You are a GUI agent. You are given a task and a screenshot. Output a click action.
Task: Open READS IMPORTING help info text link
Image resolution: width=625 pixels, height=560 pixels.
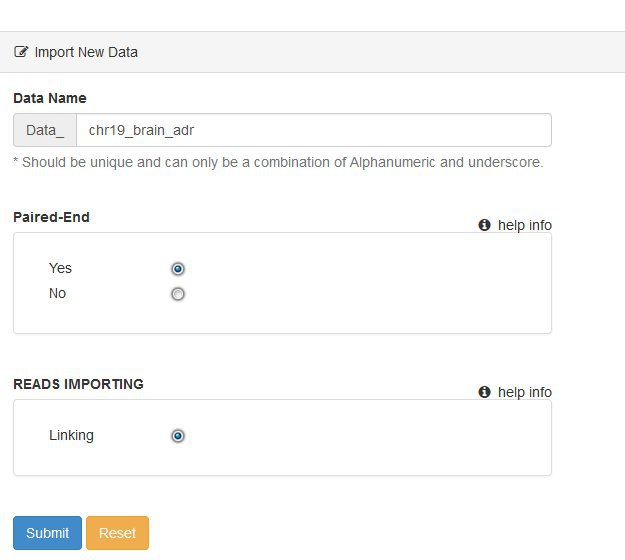(525, 392)
